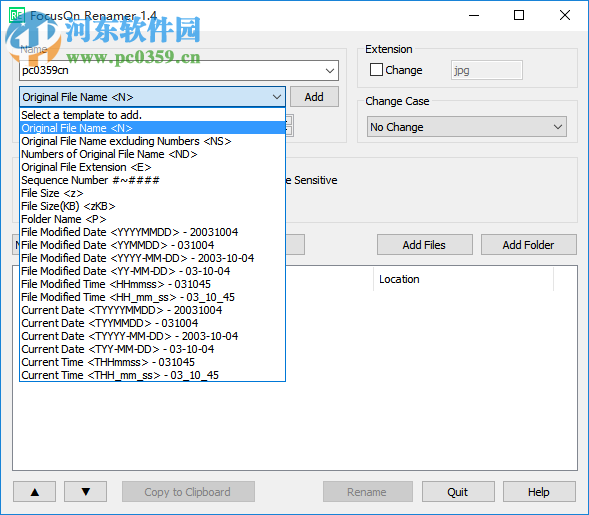Viewport: 589px width, 515px height.
Task: Select Folder Name <P> template
Action: 153,219
